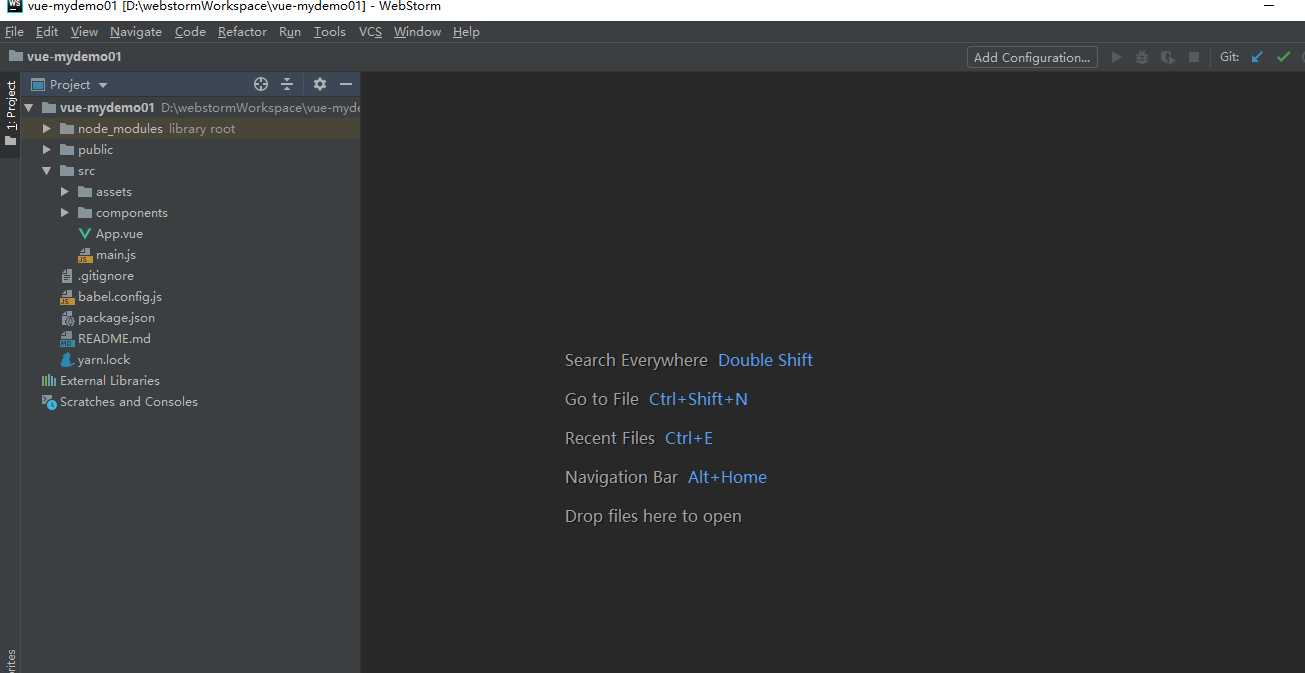
Task: Open the Window menu
Action: point(417,32)
